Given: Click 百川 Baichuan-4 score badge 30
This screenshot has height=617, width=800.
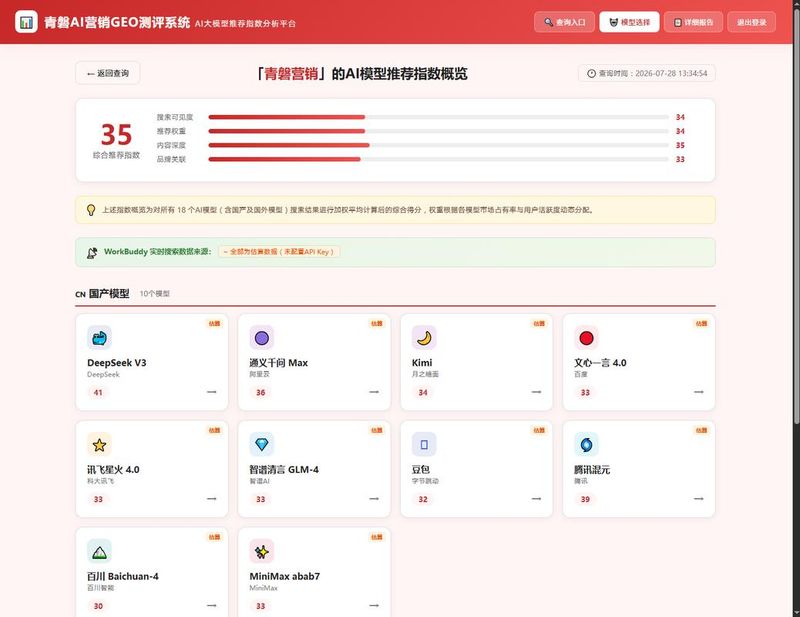Looking at the screenshot, I should coord(98,606).
